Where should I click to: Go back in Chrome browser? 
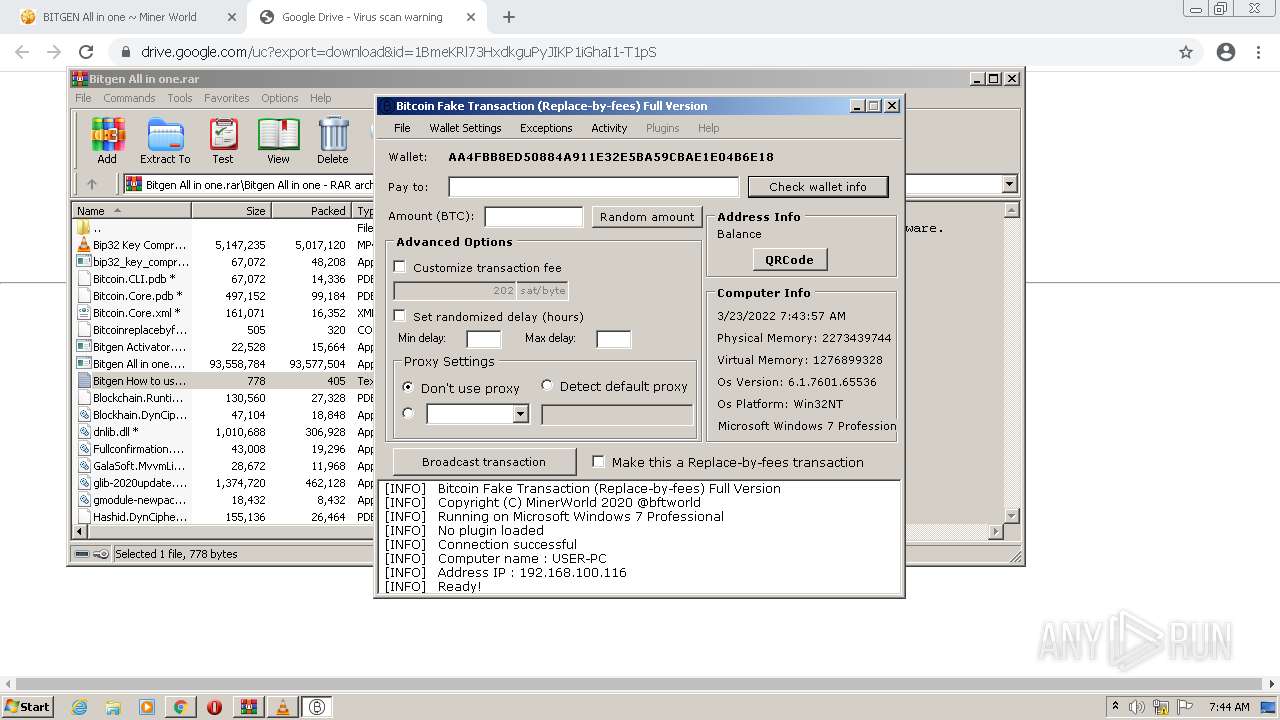click(22, 52)
